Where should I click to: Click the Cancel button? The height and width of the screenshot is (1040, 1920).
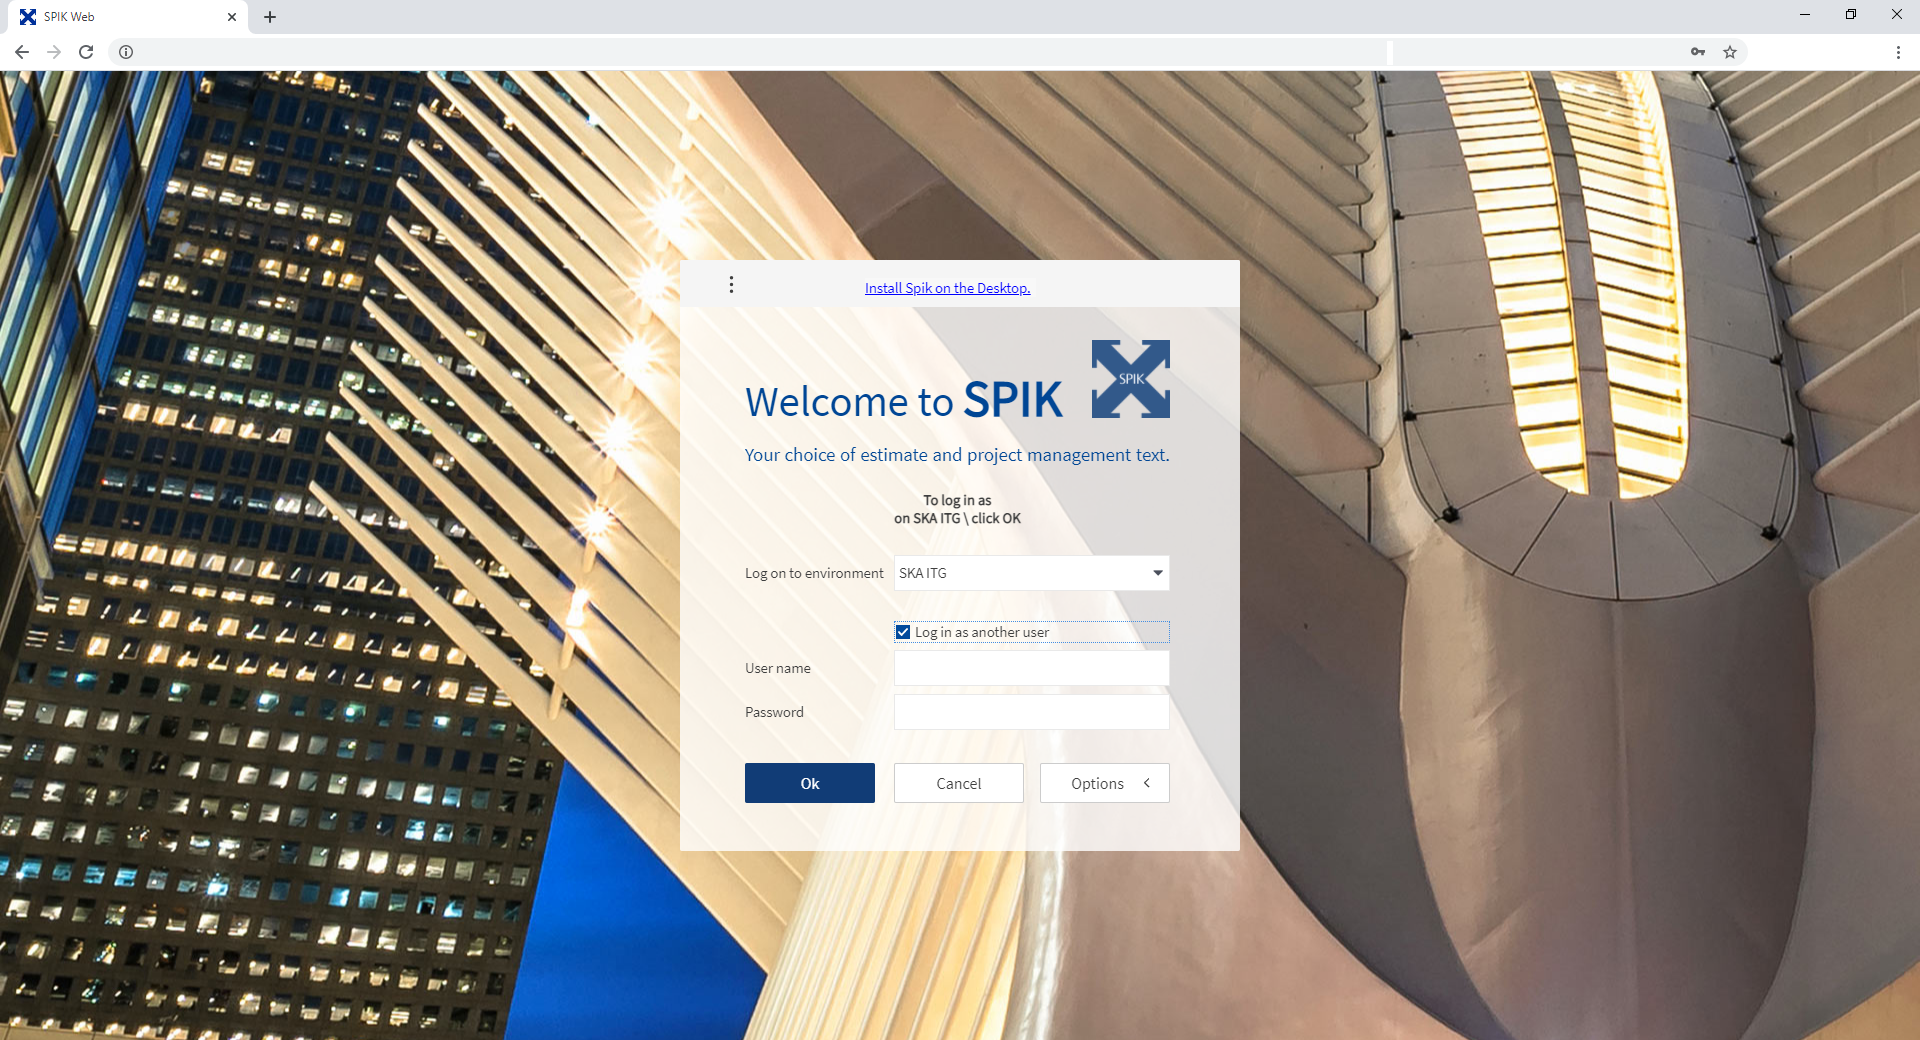click(959, 783)
